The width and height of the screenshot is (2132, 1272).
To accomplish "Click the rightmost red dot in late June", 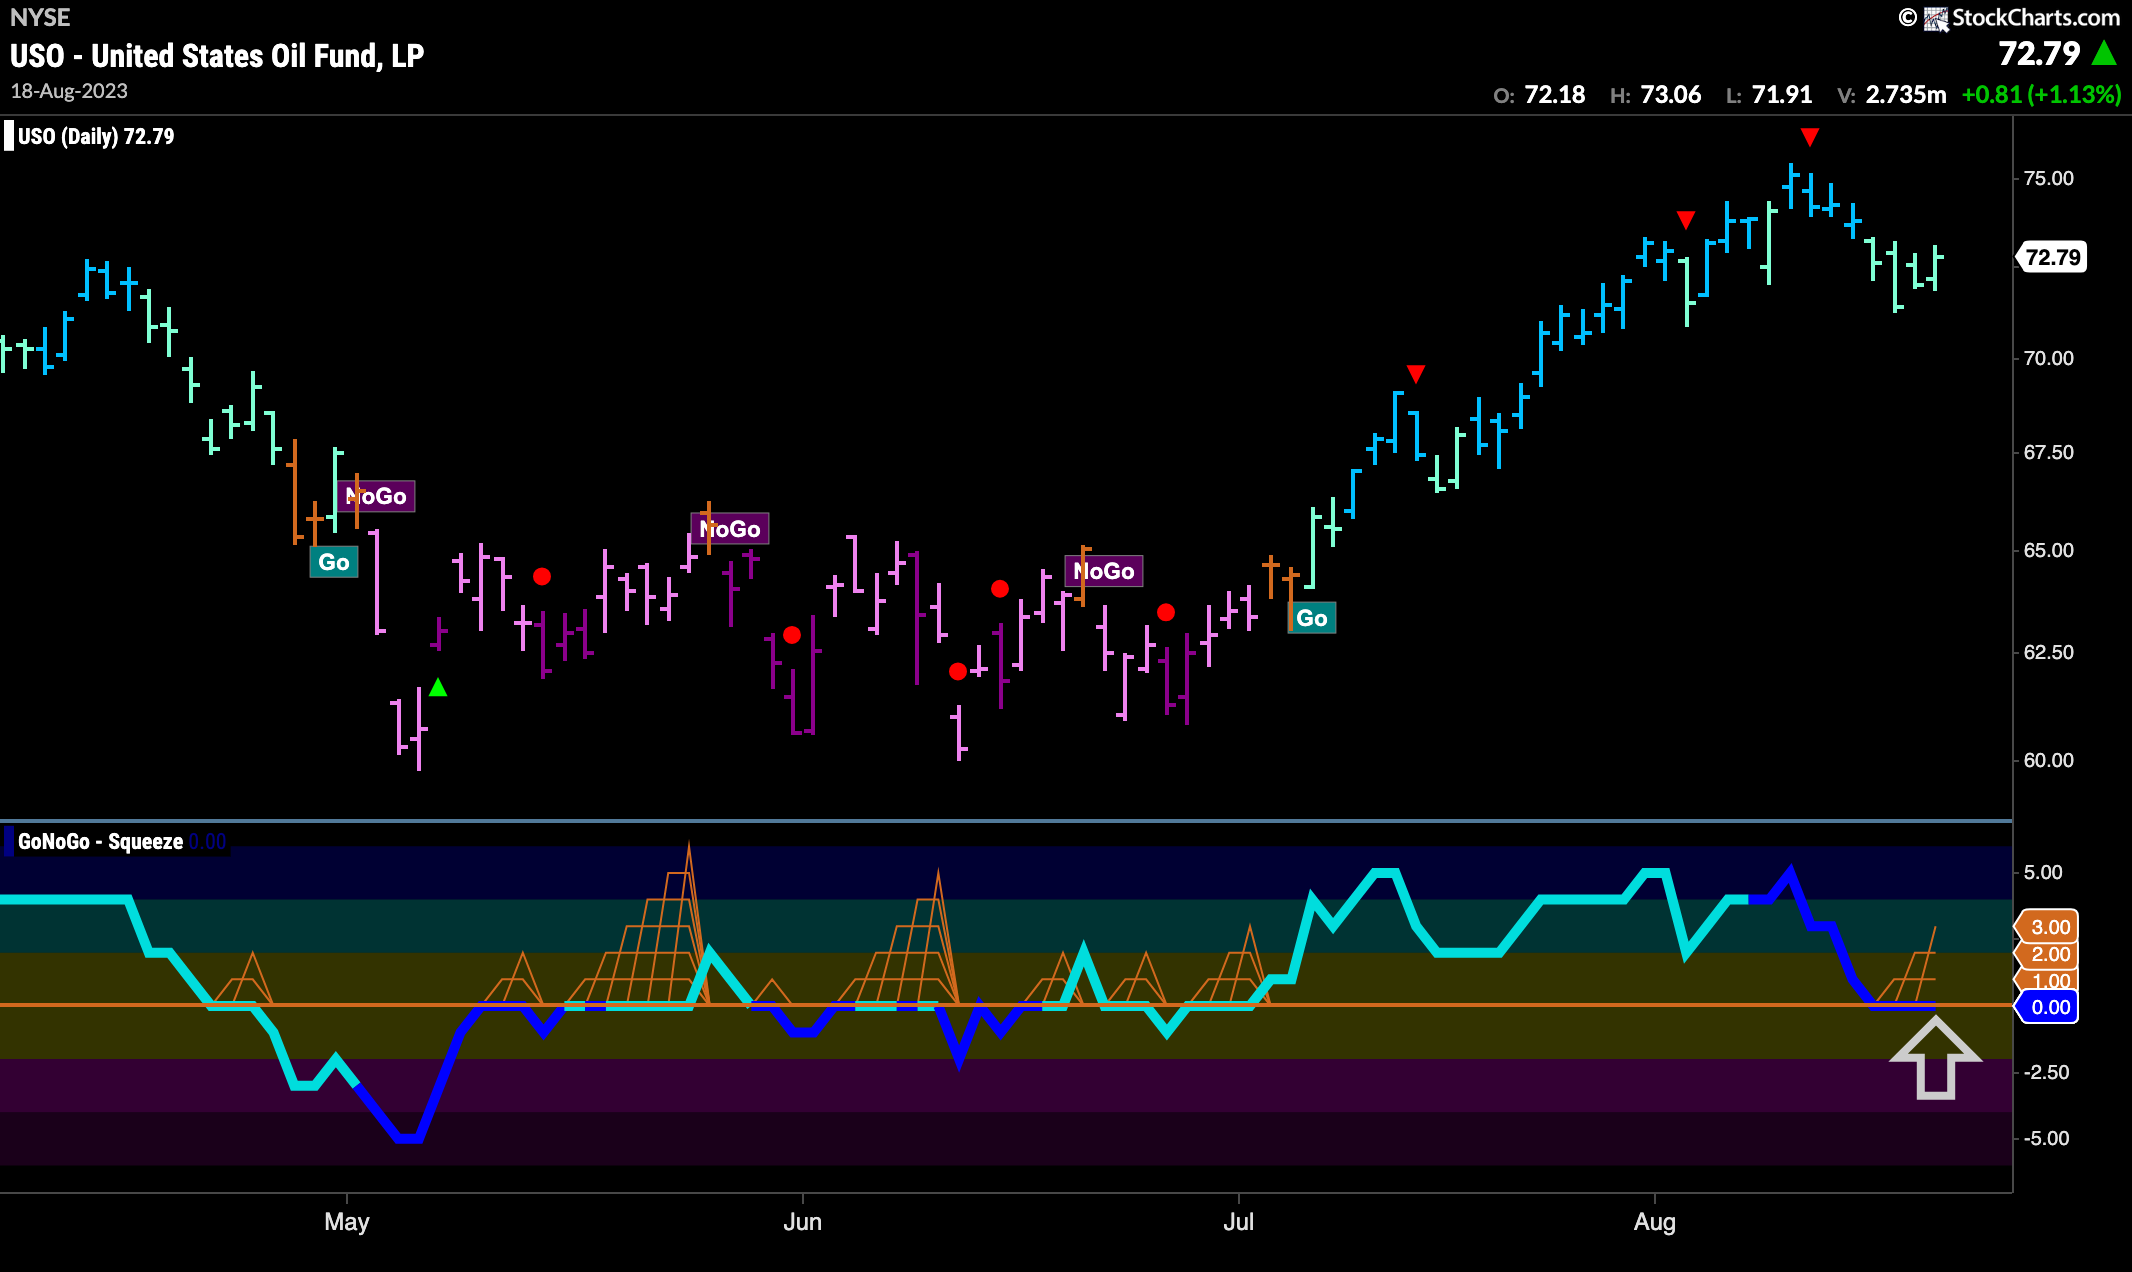I will click(1166, 612).
